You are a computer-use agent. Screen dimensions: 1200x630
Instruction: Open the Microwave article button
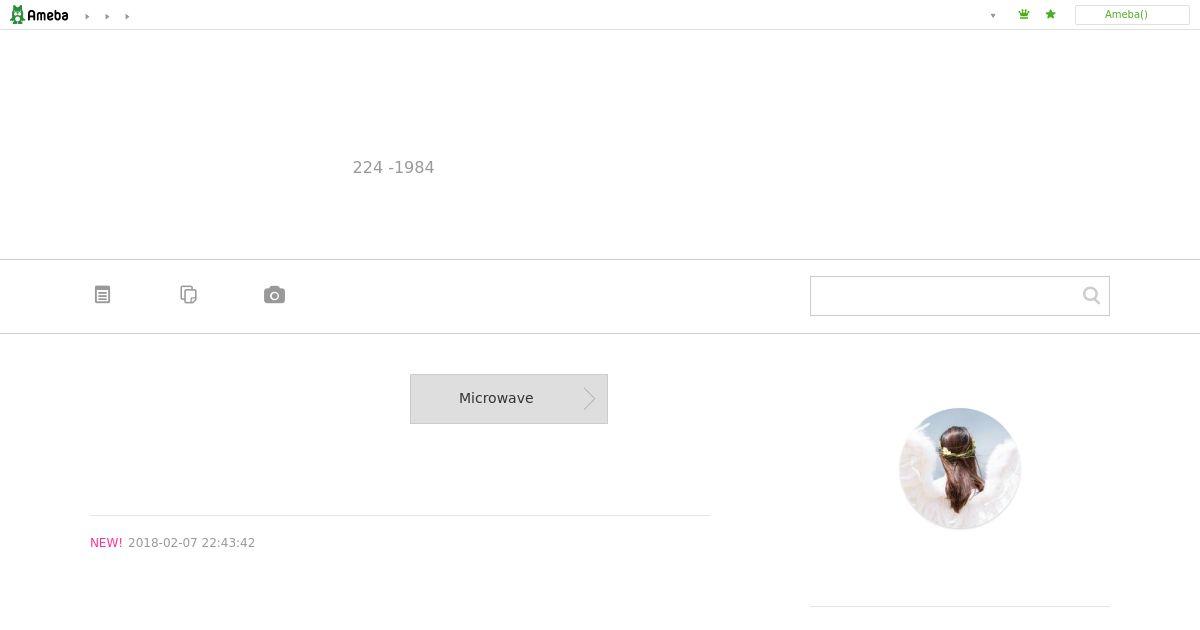pos(509,399)
